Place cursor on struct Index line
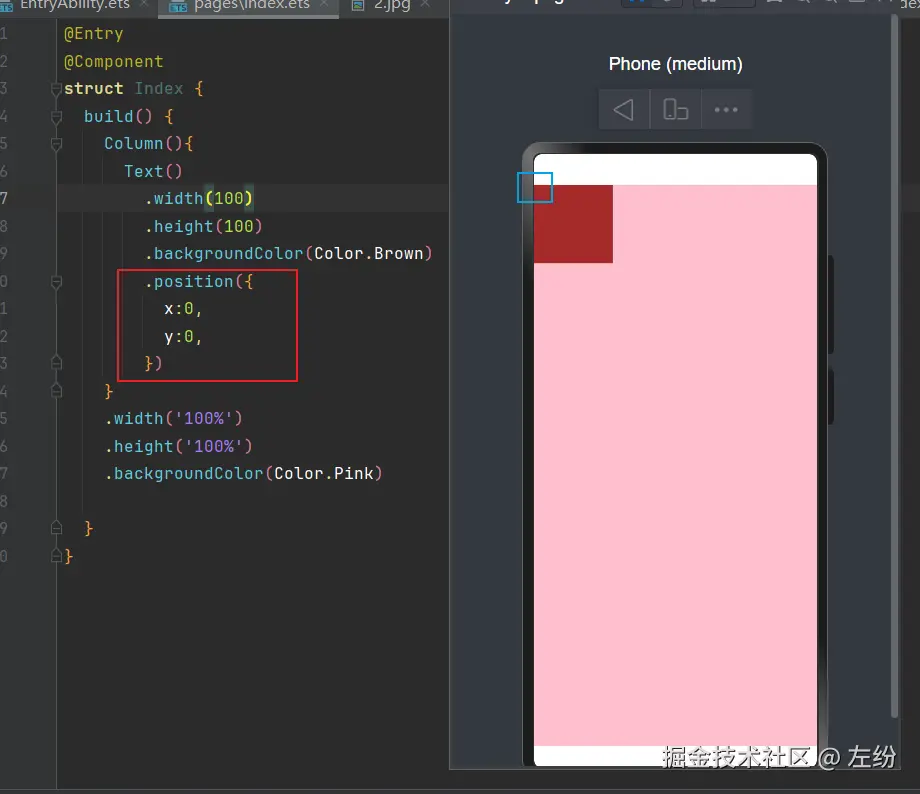The width and height of the screenshot is (920, 794). [x=134, y=89]
